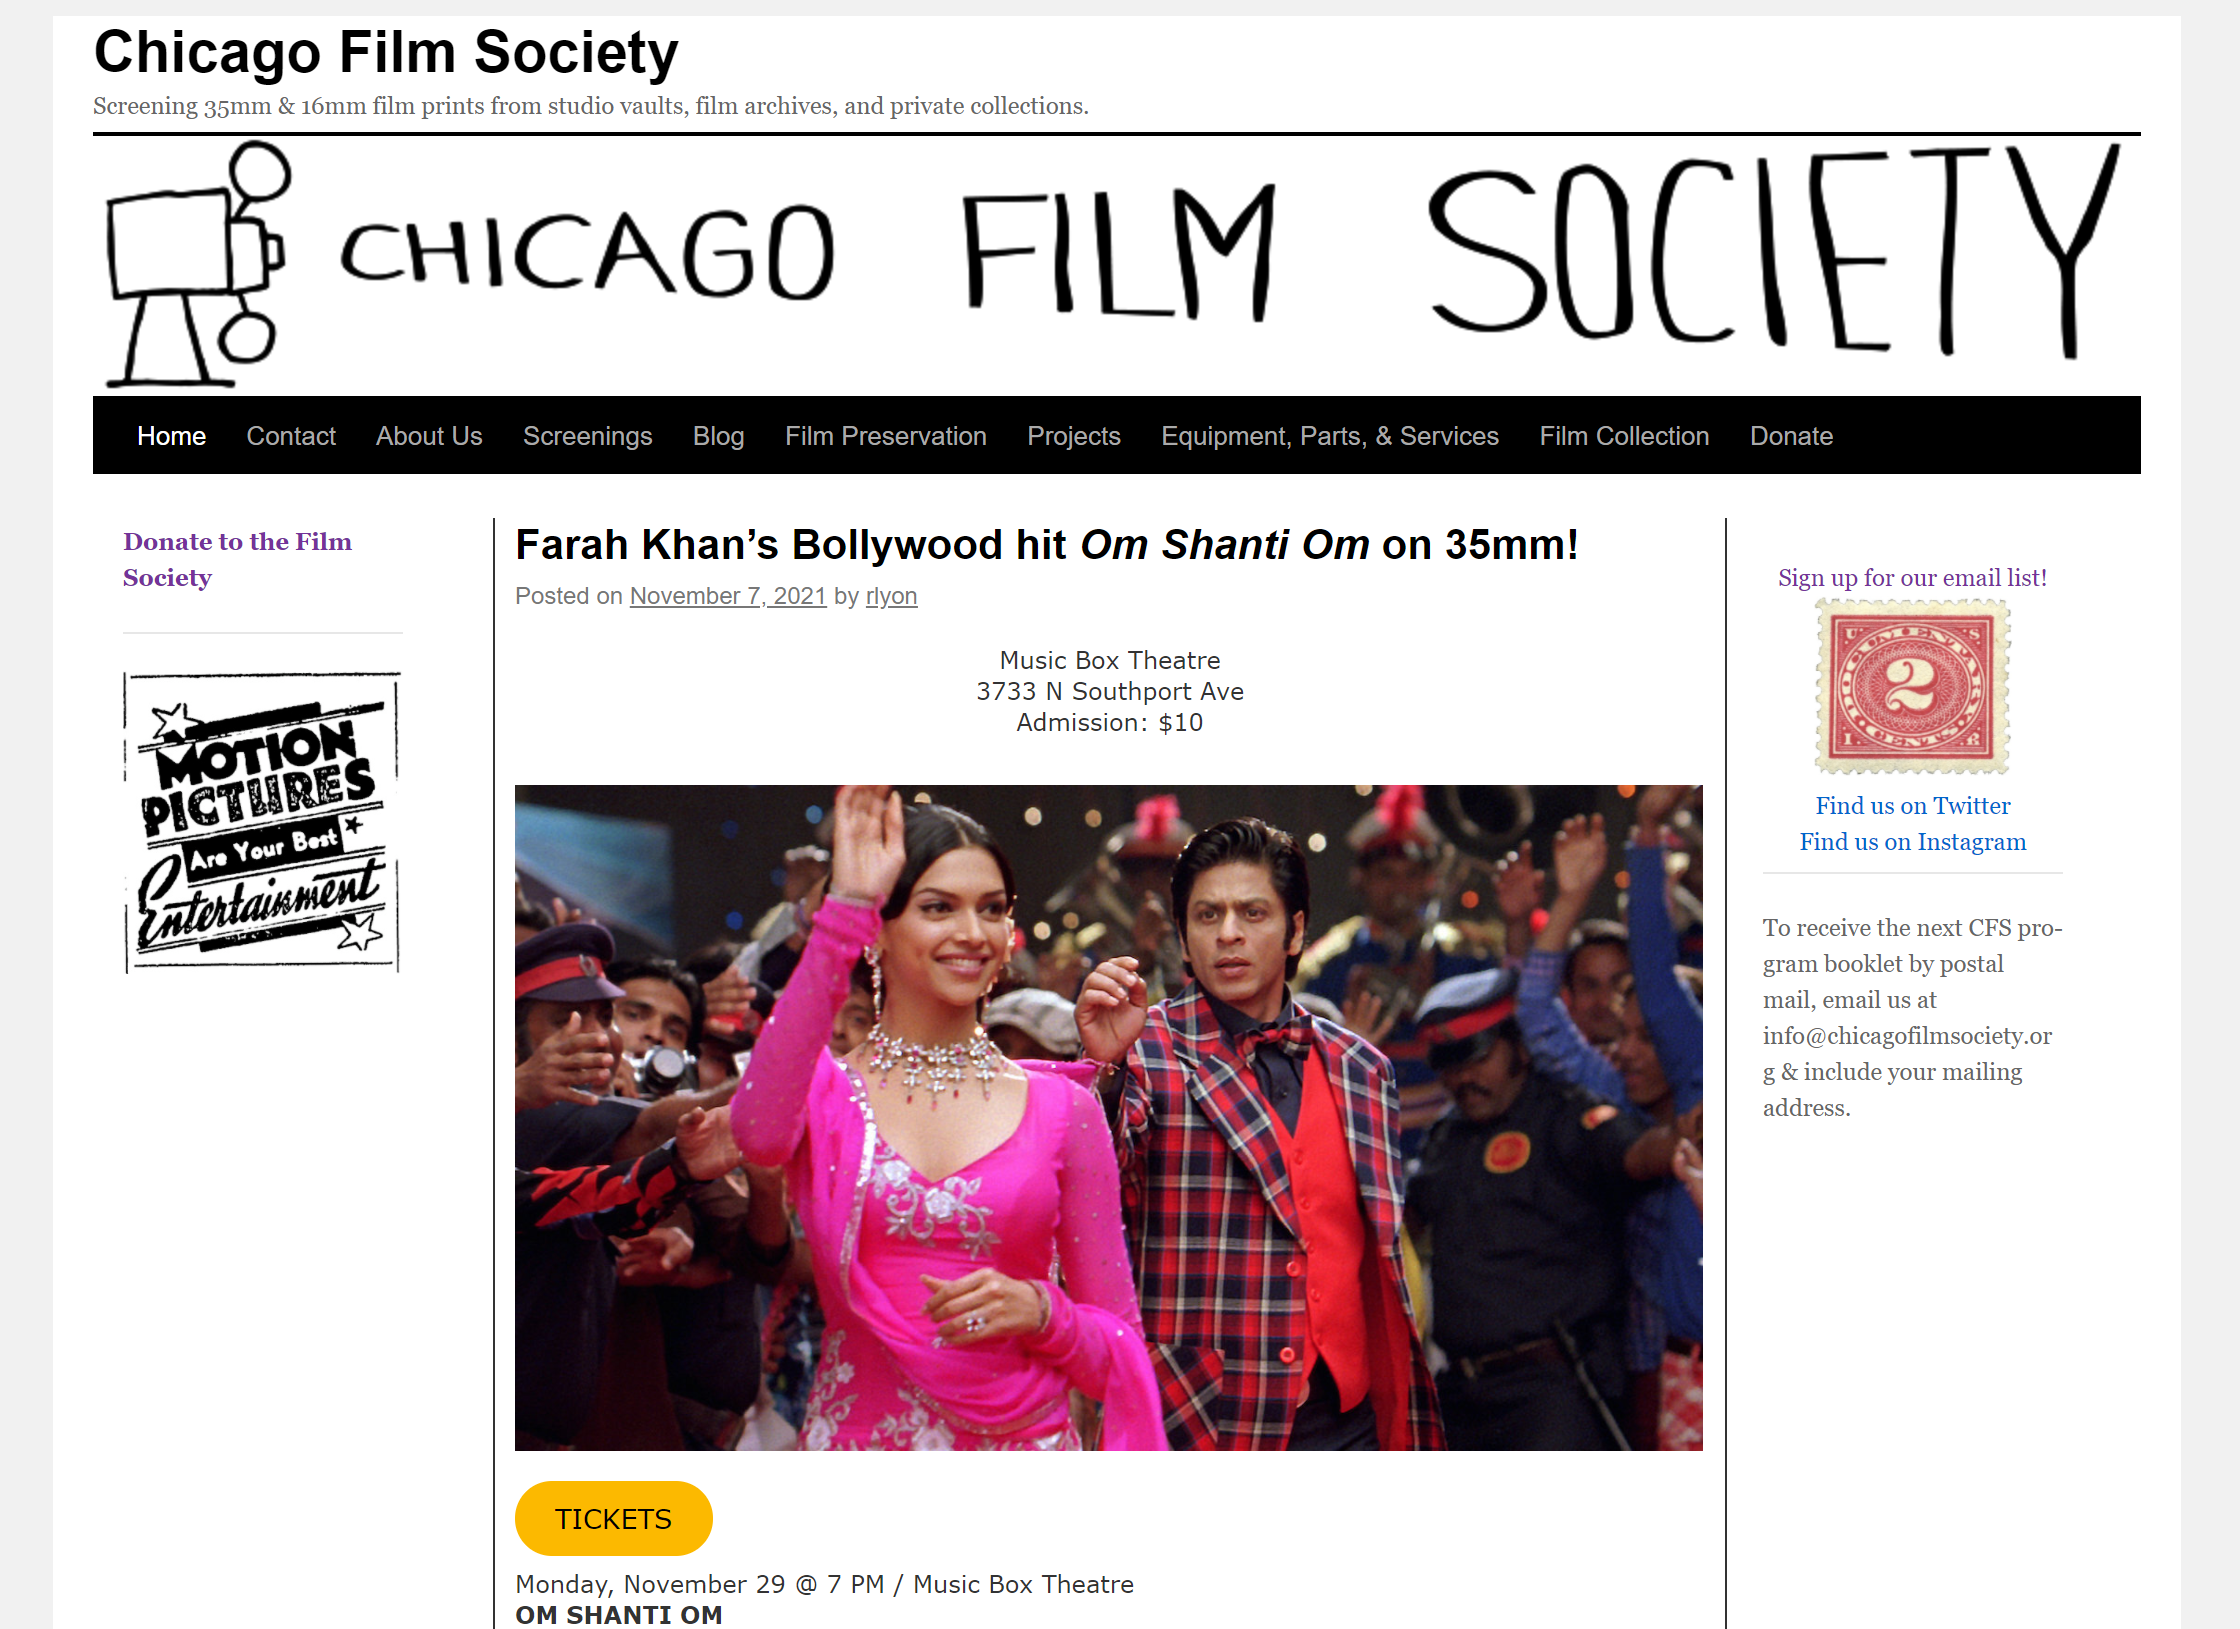Follow the Donate to the Film Society link
2240x1629 pixels.
pos(237,559)
